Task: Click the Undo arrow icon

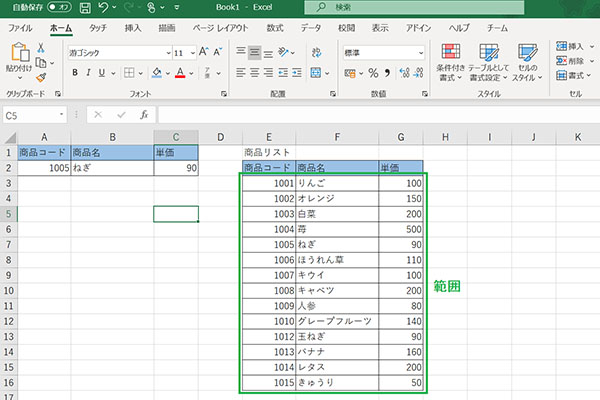Action: 102,7
